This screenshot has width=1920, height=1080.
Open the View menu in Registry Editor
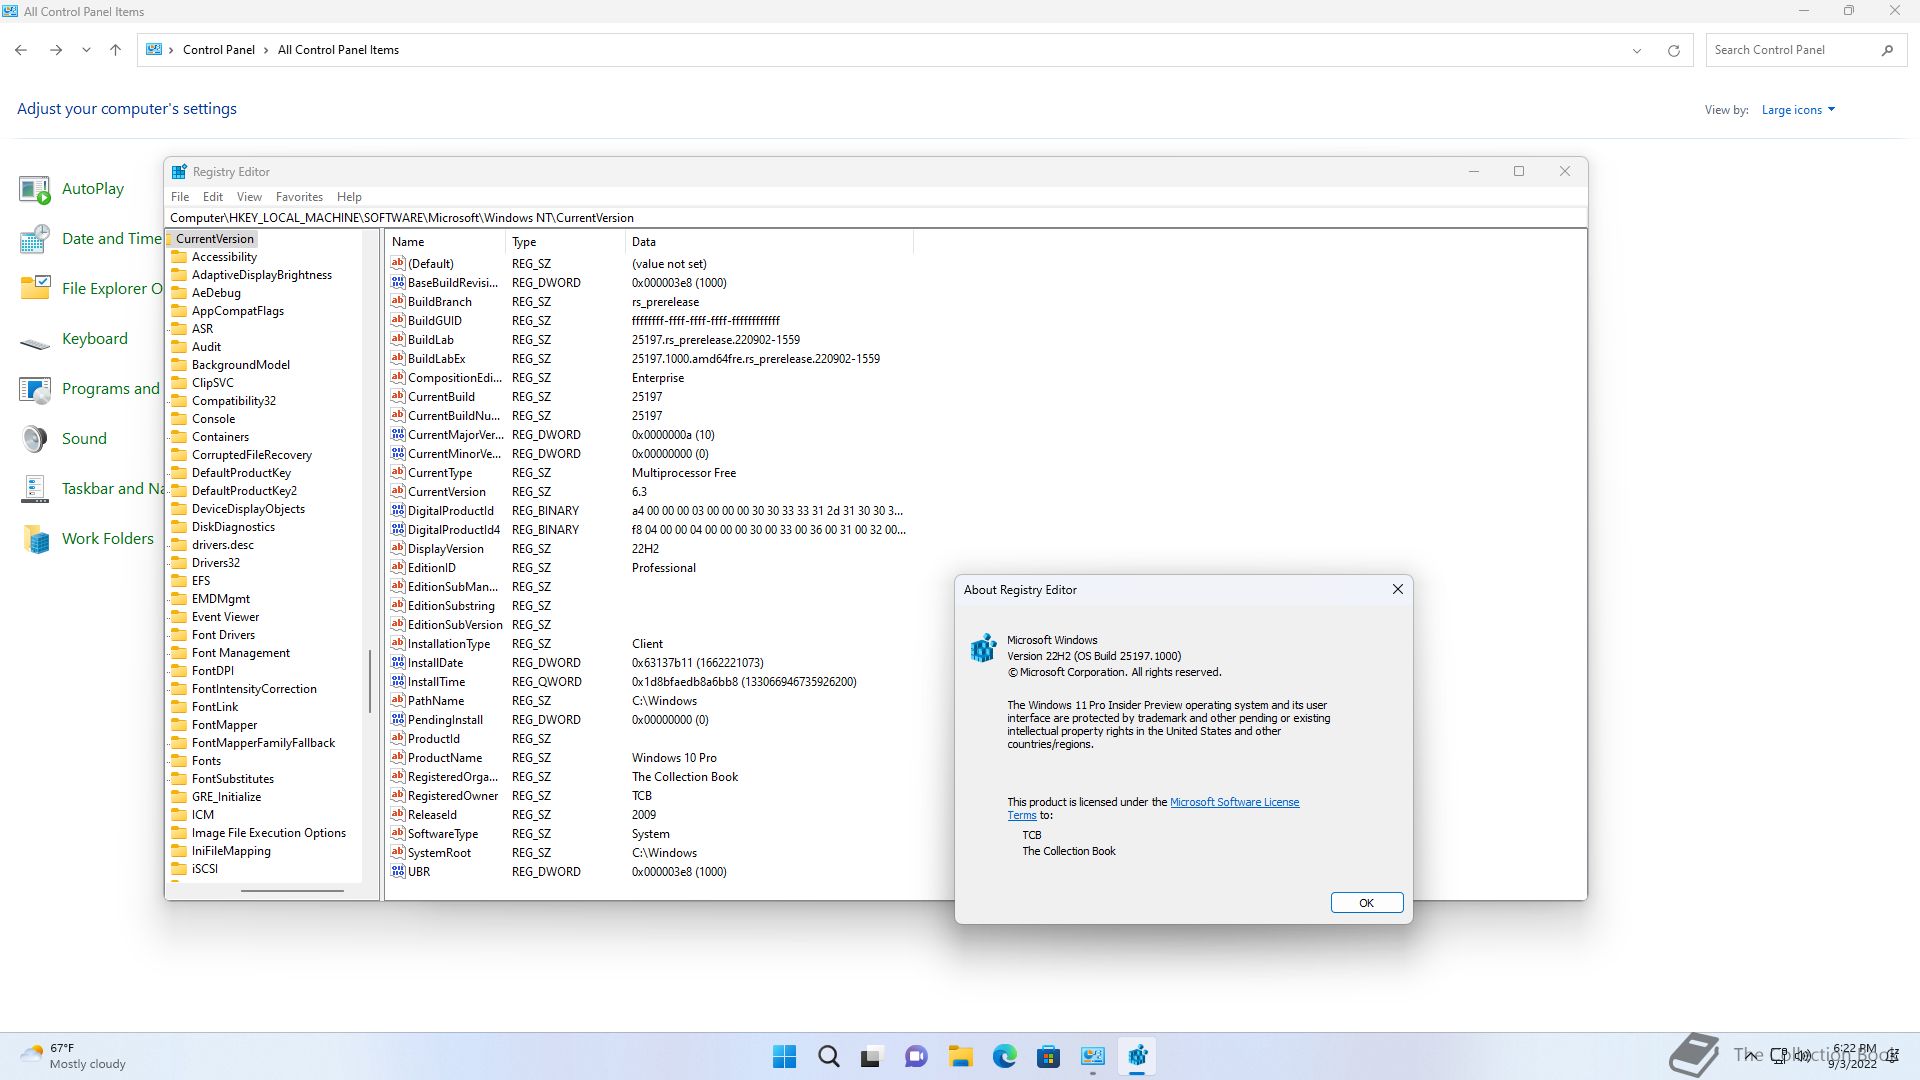(x=249, y=197)
